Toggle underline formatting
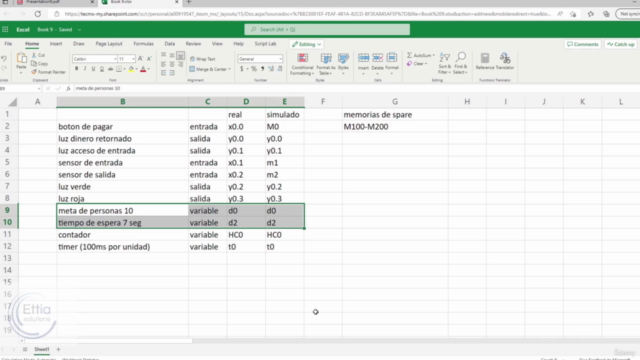This screenshot has height=360, width=640. (93, 69)
